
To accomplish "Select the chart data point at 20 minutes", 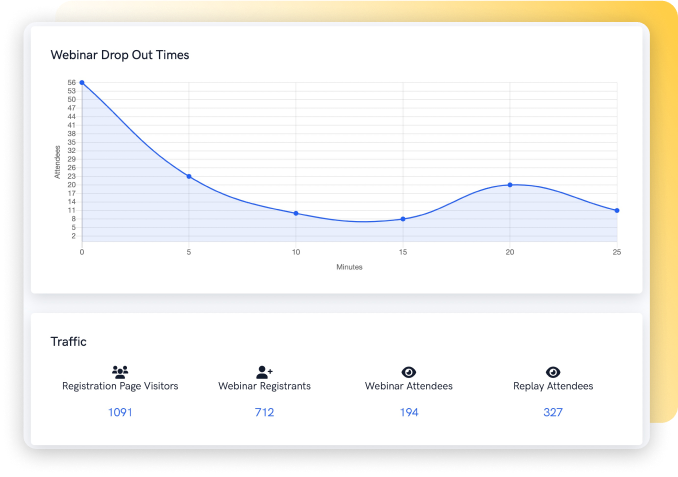I will 510,185.
